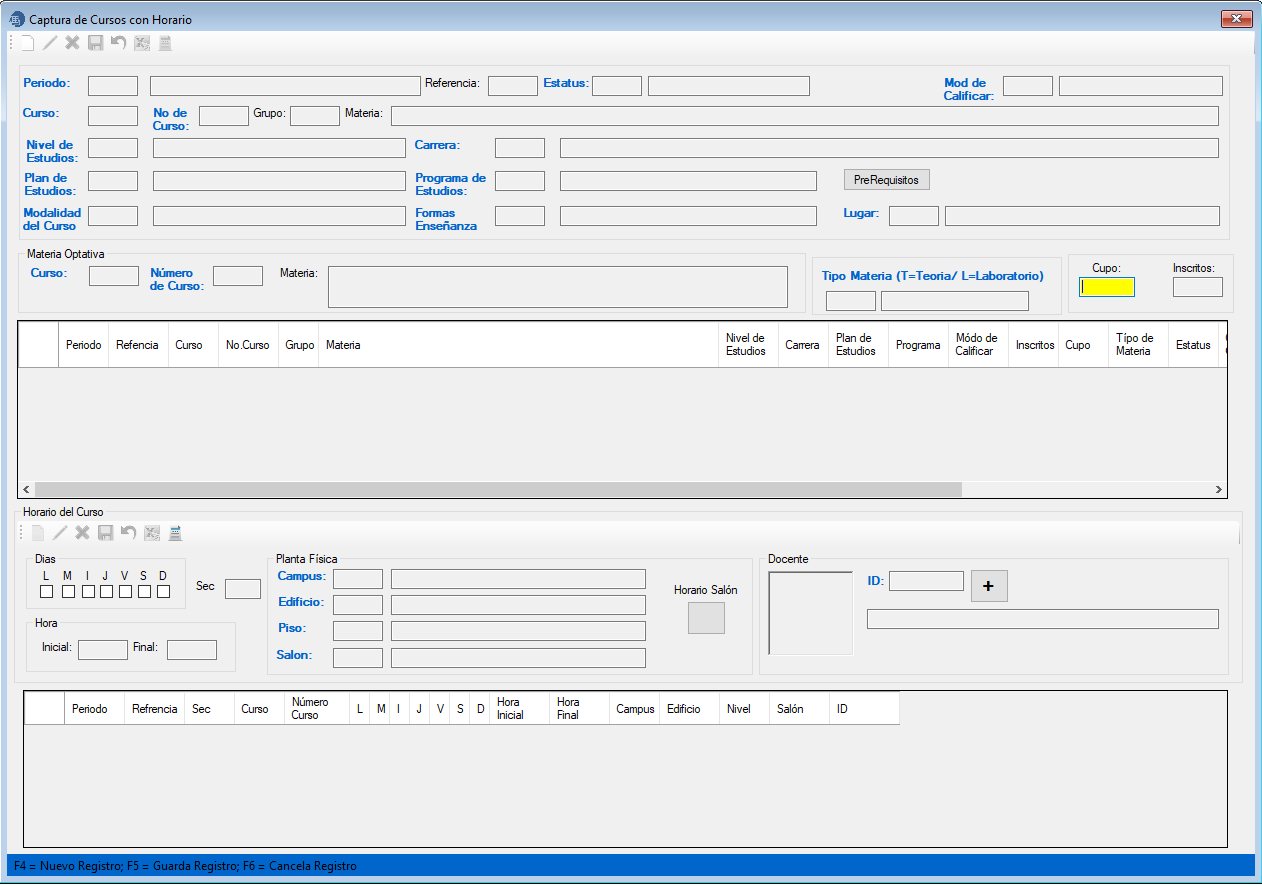
Task: Click the blue report icon in Horario del Curso toolbar
Action: tap(175, 533)
